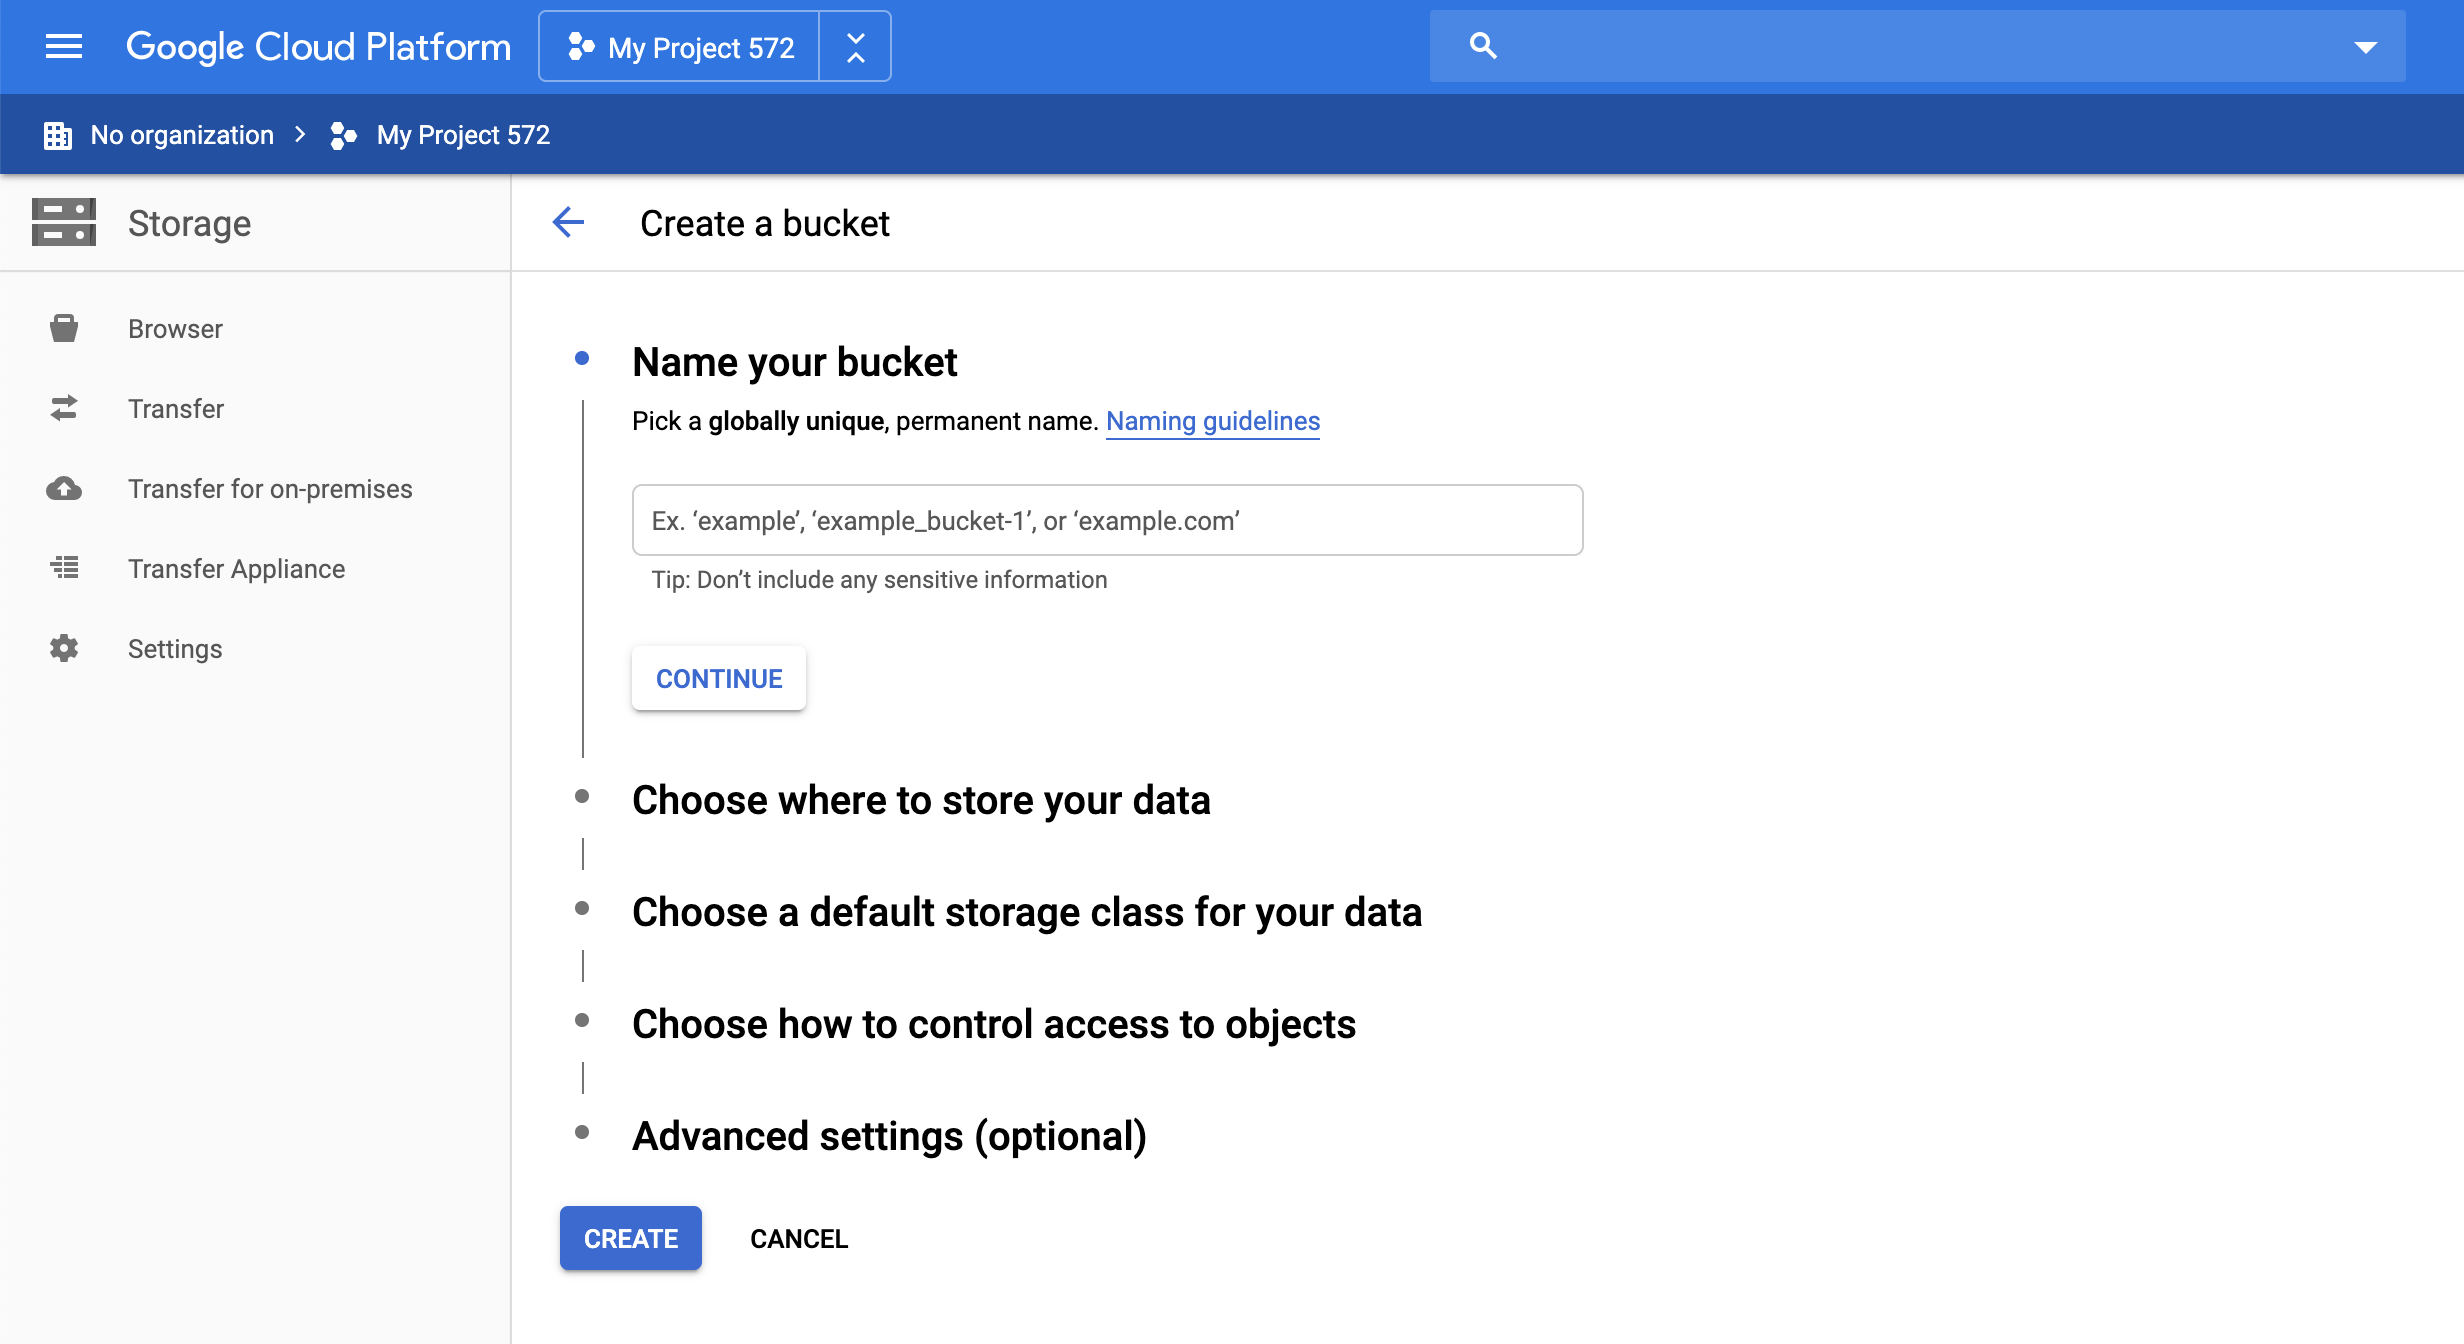2464x1344 pixels.
Task: Click the step bullet for storage location
Action: click(x=582, y=796)
